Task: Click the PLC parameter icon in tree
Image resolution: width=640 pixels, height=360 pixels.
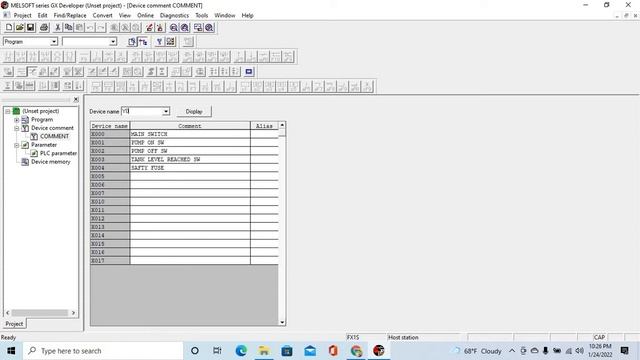Action: [34, 153]
